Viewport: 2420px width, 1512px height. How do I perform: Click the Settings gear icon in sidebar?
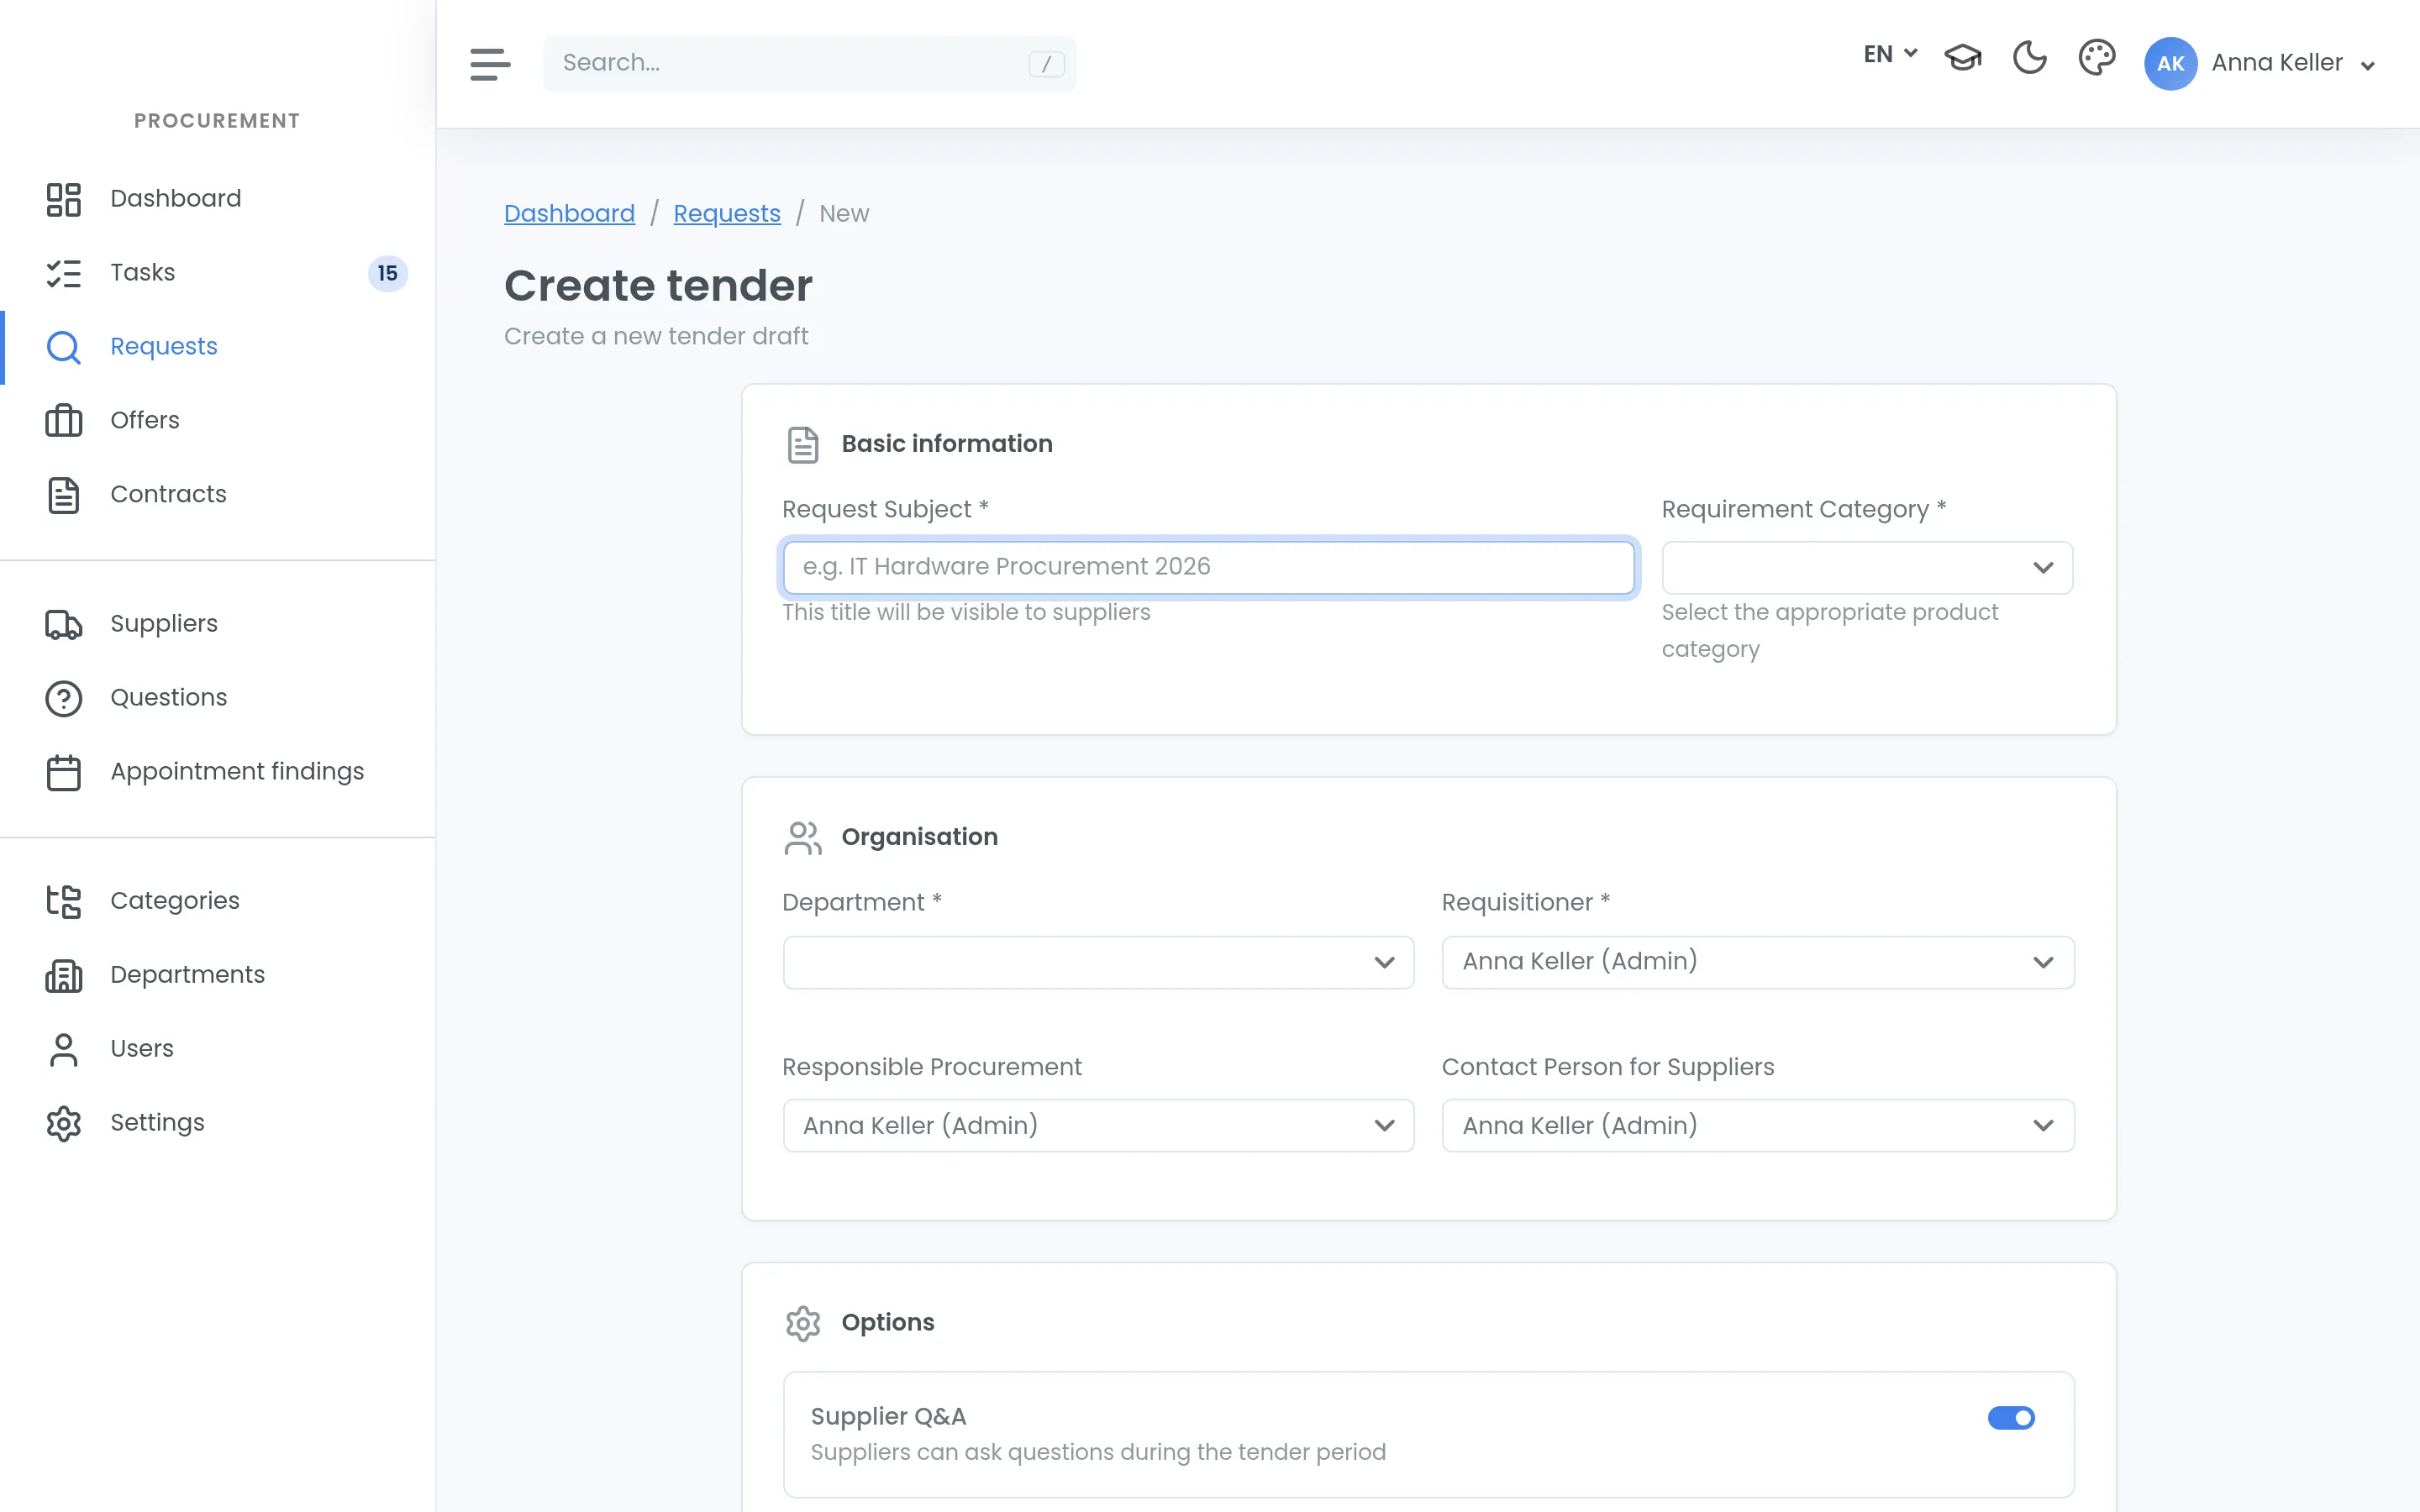pos(64,1123)
